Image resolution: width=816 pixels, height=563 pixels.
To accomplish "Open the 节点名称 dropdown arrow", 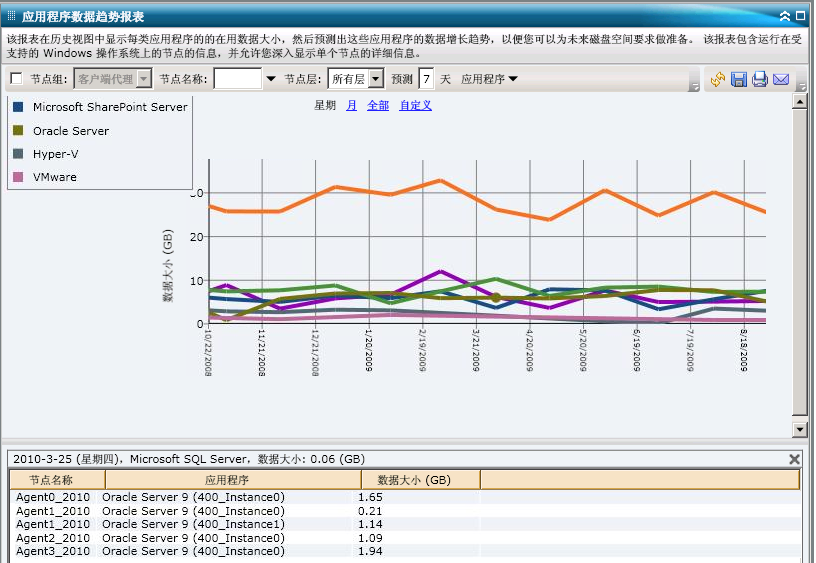I will tap(270, 79).
